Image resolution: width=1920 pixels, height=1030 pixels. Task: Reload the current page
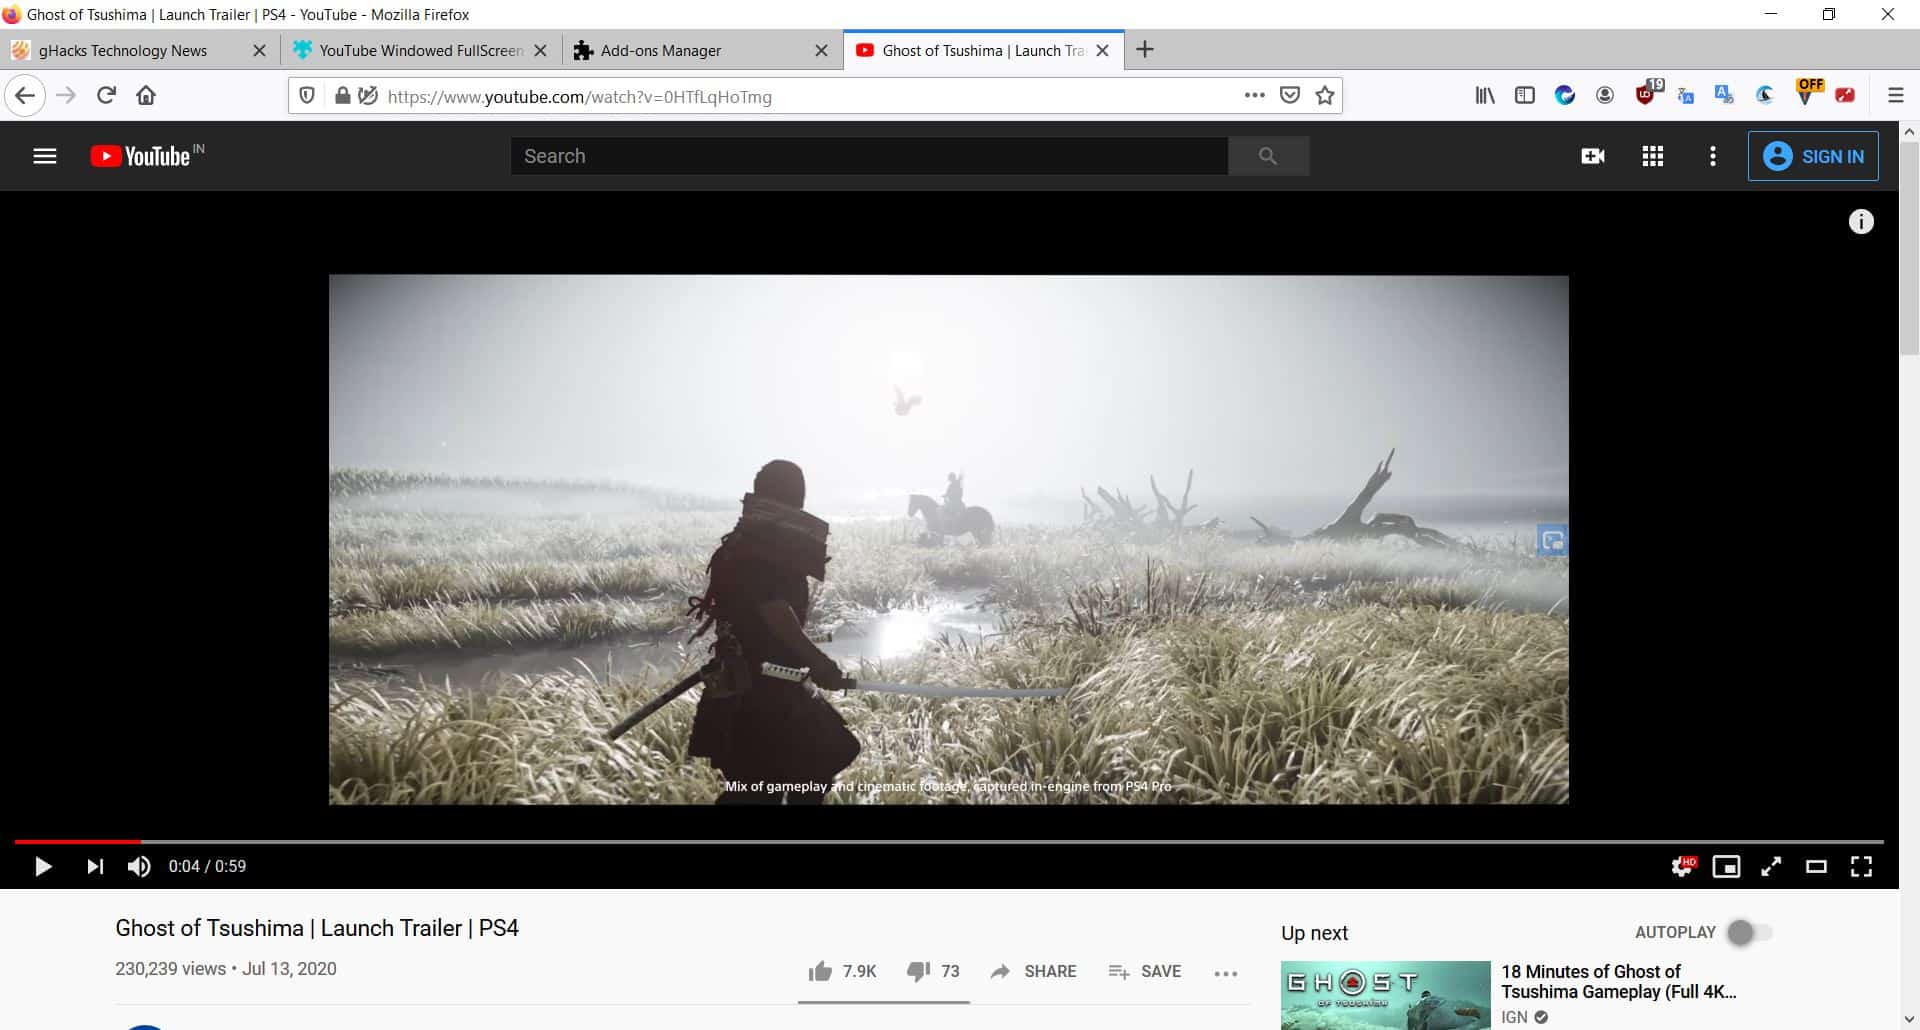click(106, 96)
